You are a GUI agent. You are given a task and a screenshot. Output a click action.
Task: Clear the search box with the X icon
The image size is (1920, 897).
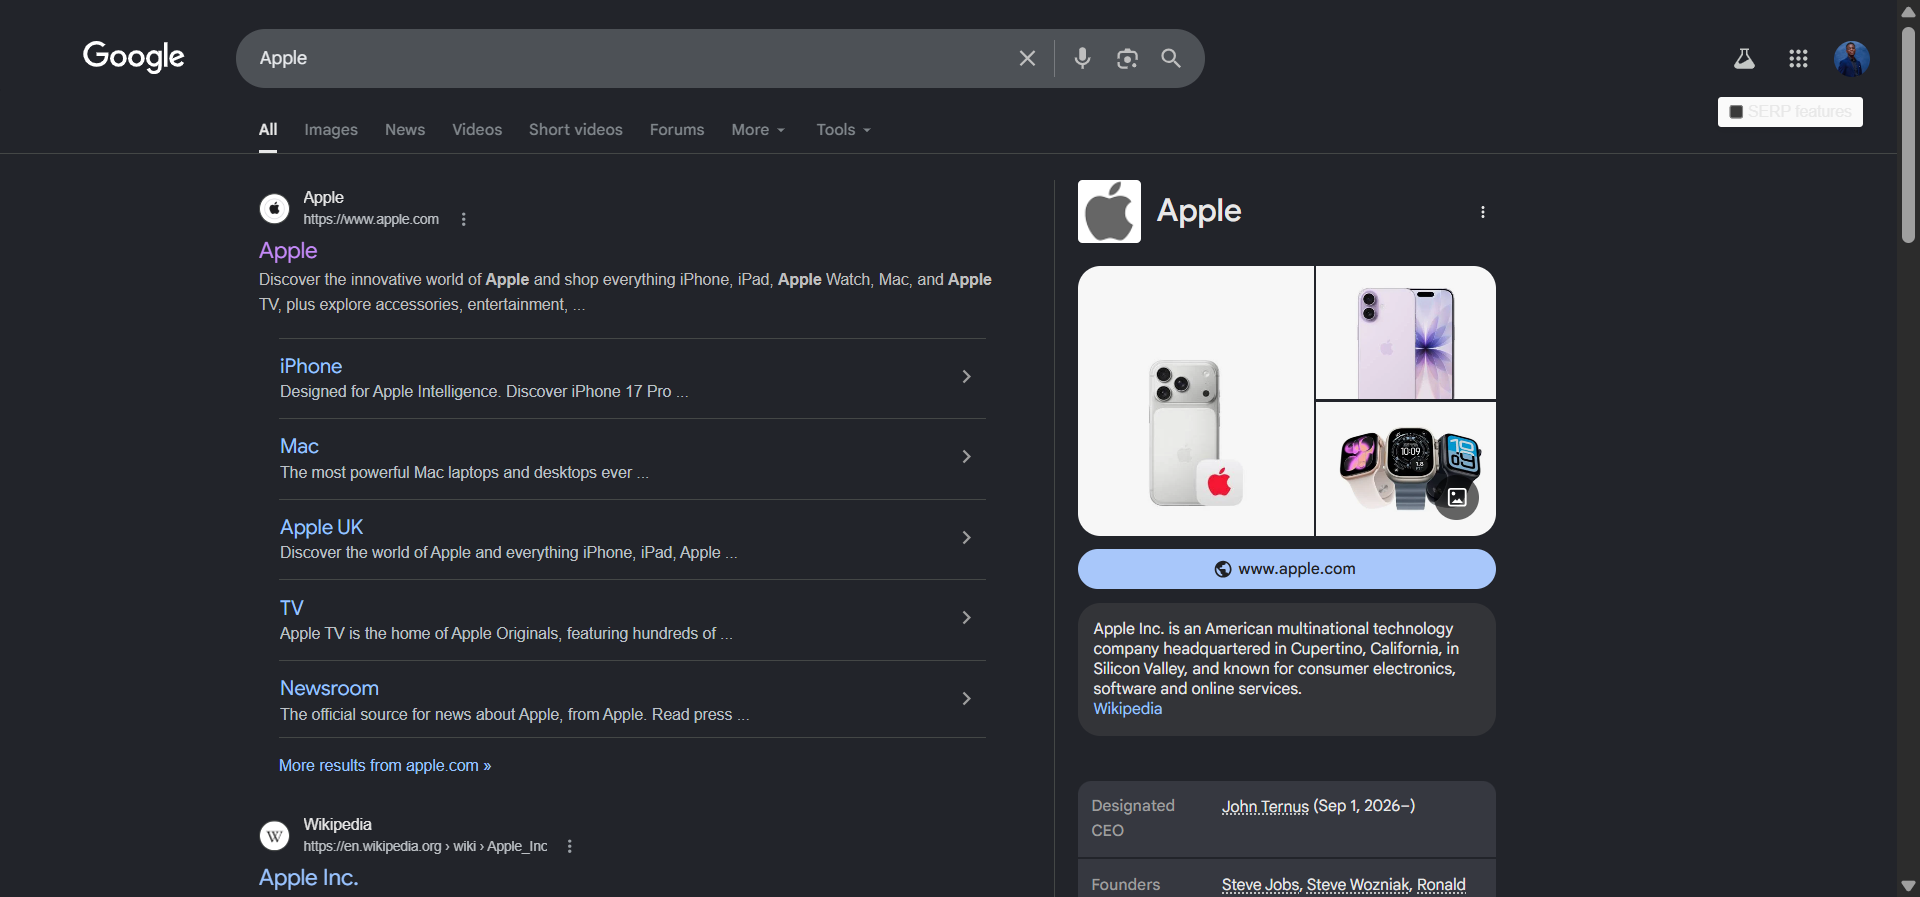click(1027, 58)
